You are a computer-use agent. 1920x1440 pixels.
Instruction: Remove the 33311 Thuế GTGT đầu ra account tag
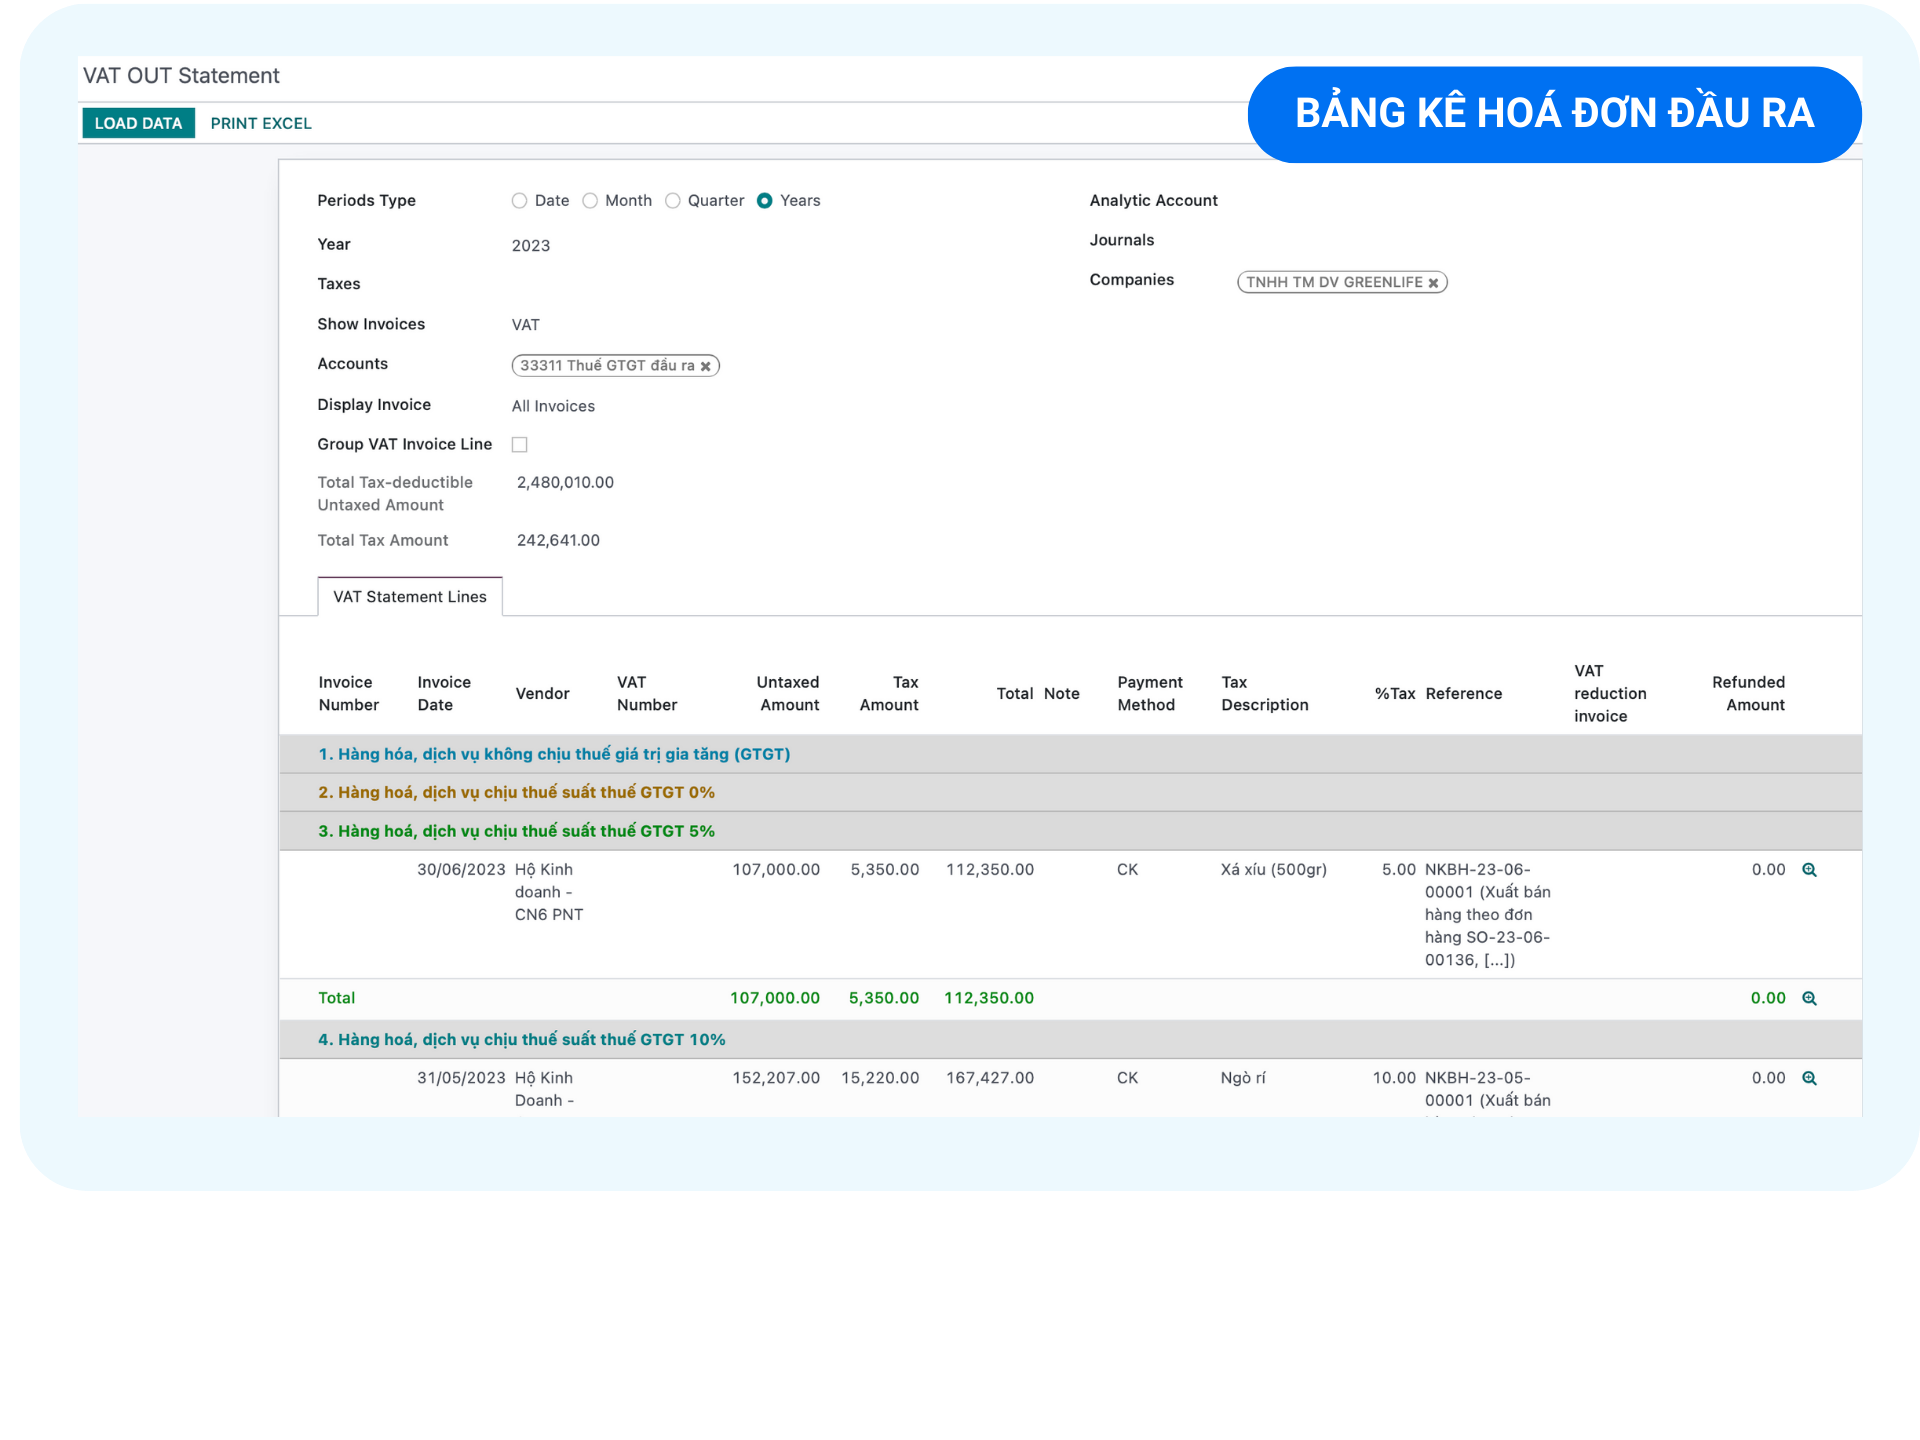[x=705, y=366]
